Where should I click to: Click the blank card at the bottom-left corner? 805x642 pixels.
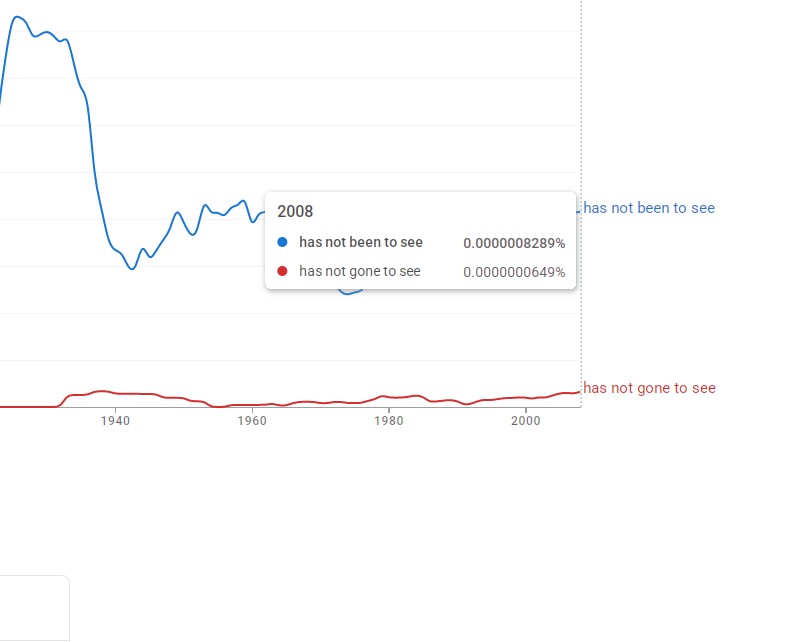[x=33, y=608]
